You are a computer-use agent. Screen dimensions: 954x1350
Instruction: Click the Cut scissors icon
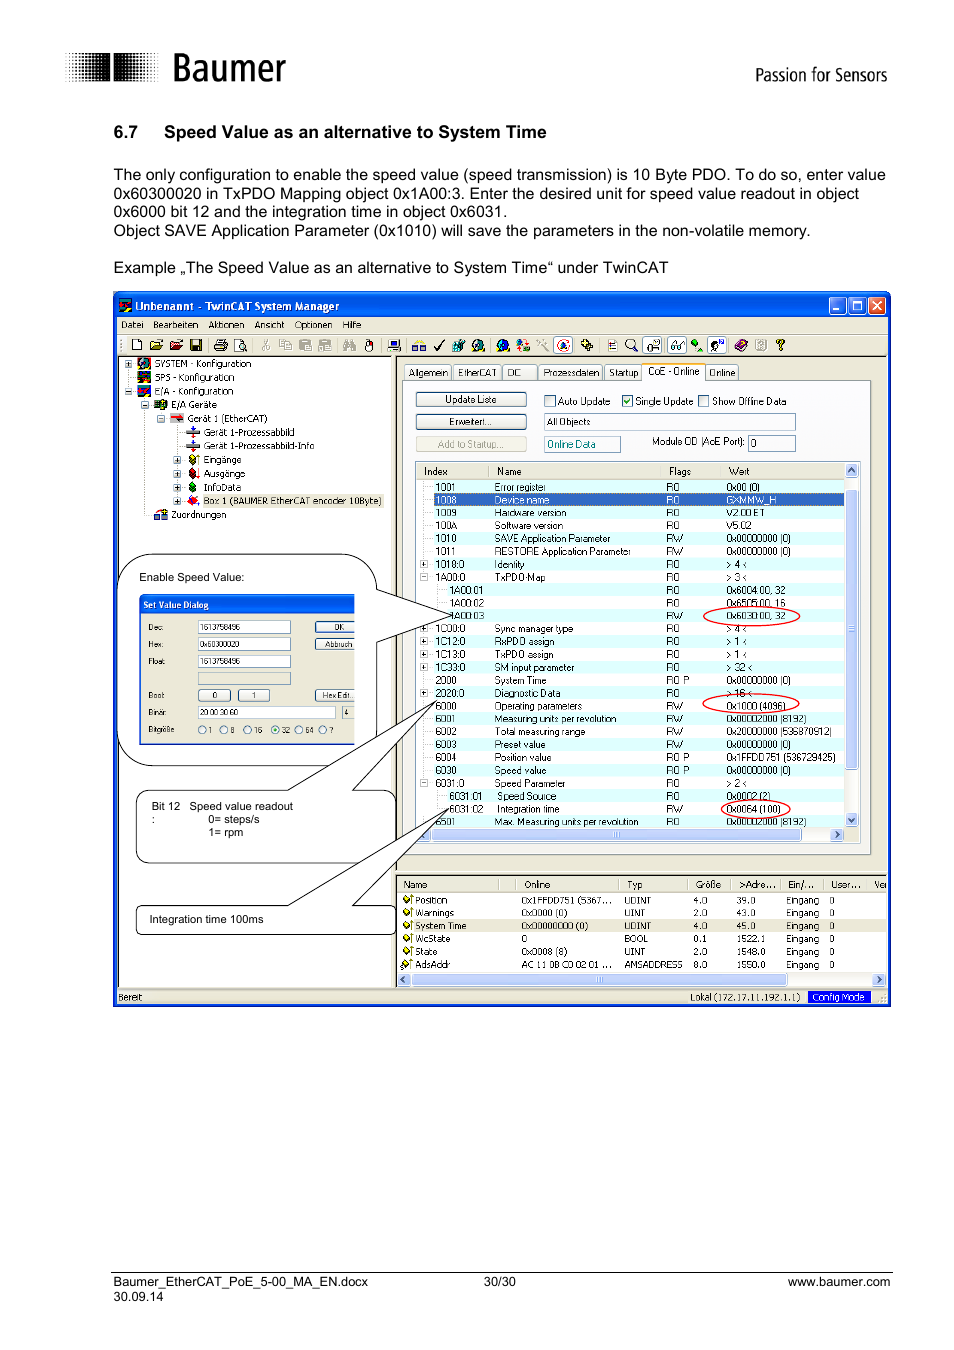(266, 345)
